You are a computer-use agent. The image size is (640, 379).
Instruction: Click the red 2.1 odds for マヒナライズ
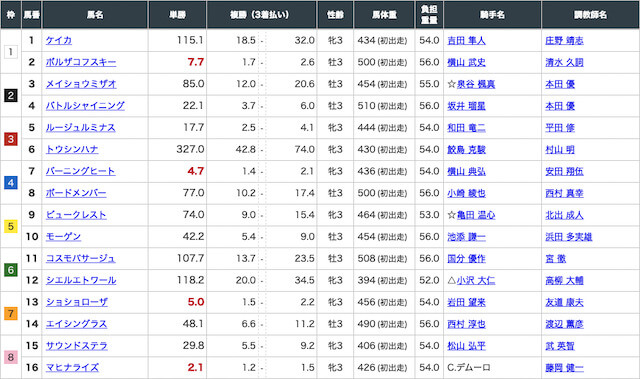coord(196,368)
